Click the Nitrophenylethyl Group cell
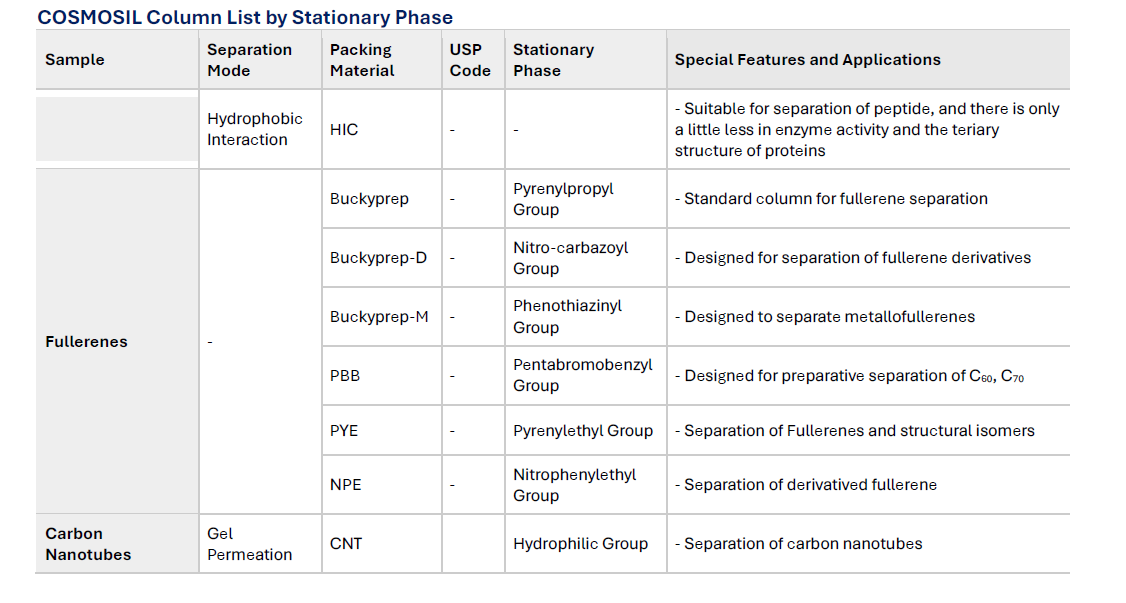 [574, 485]
